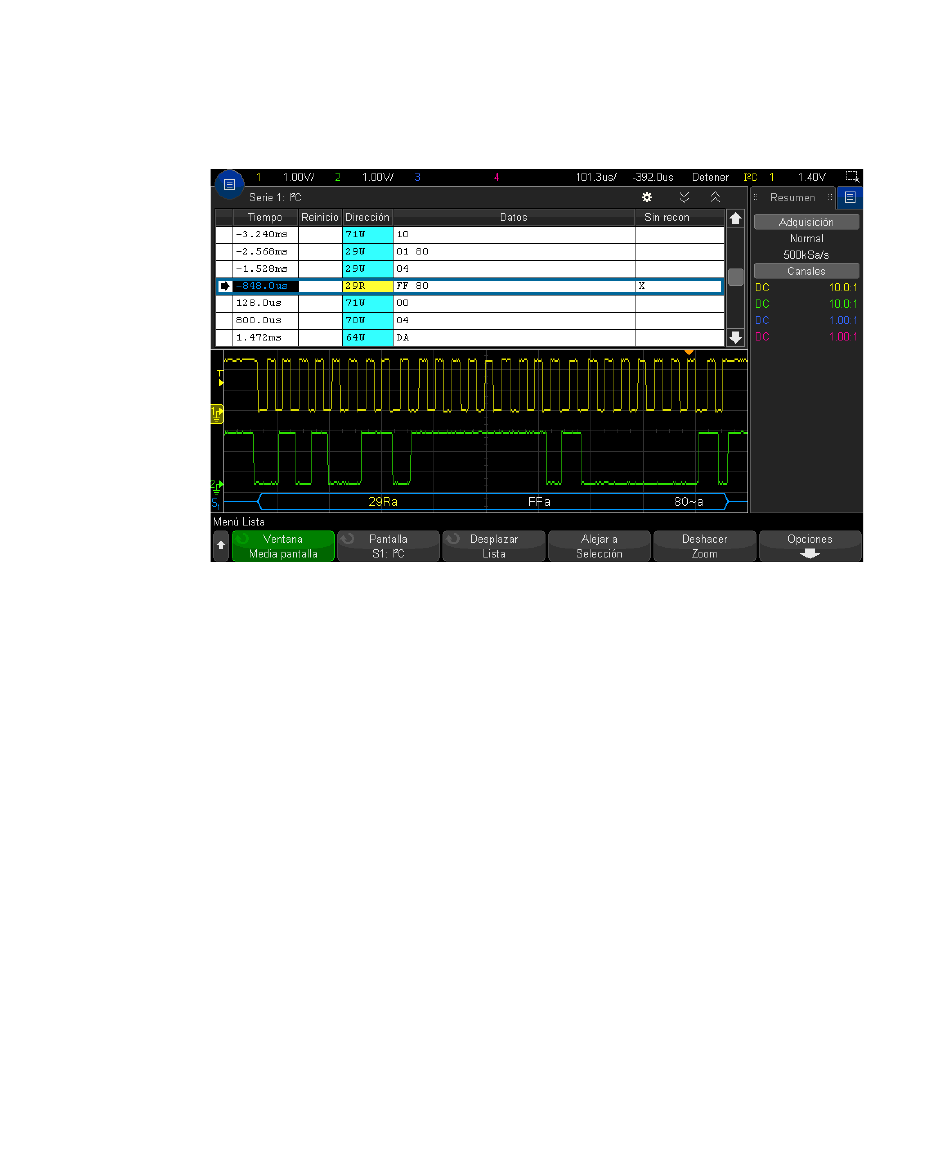Click the 29Ra decoded bus segment

click(x=383, y=502)
